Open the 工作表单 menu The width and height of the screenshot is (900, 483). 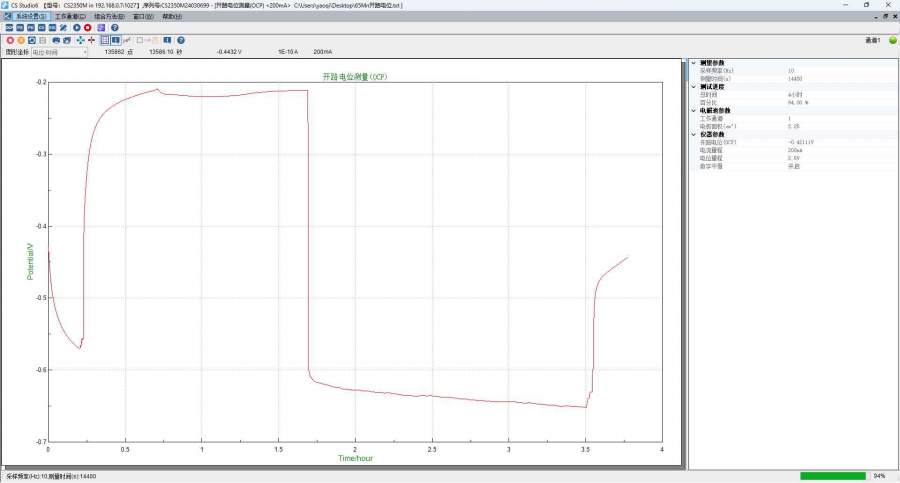coord(70,16)
